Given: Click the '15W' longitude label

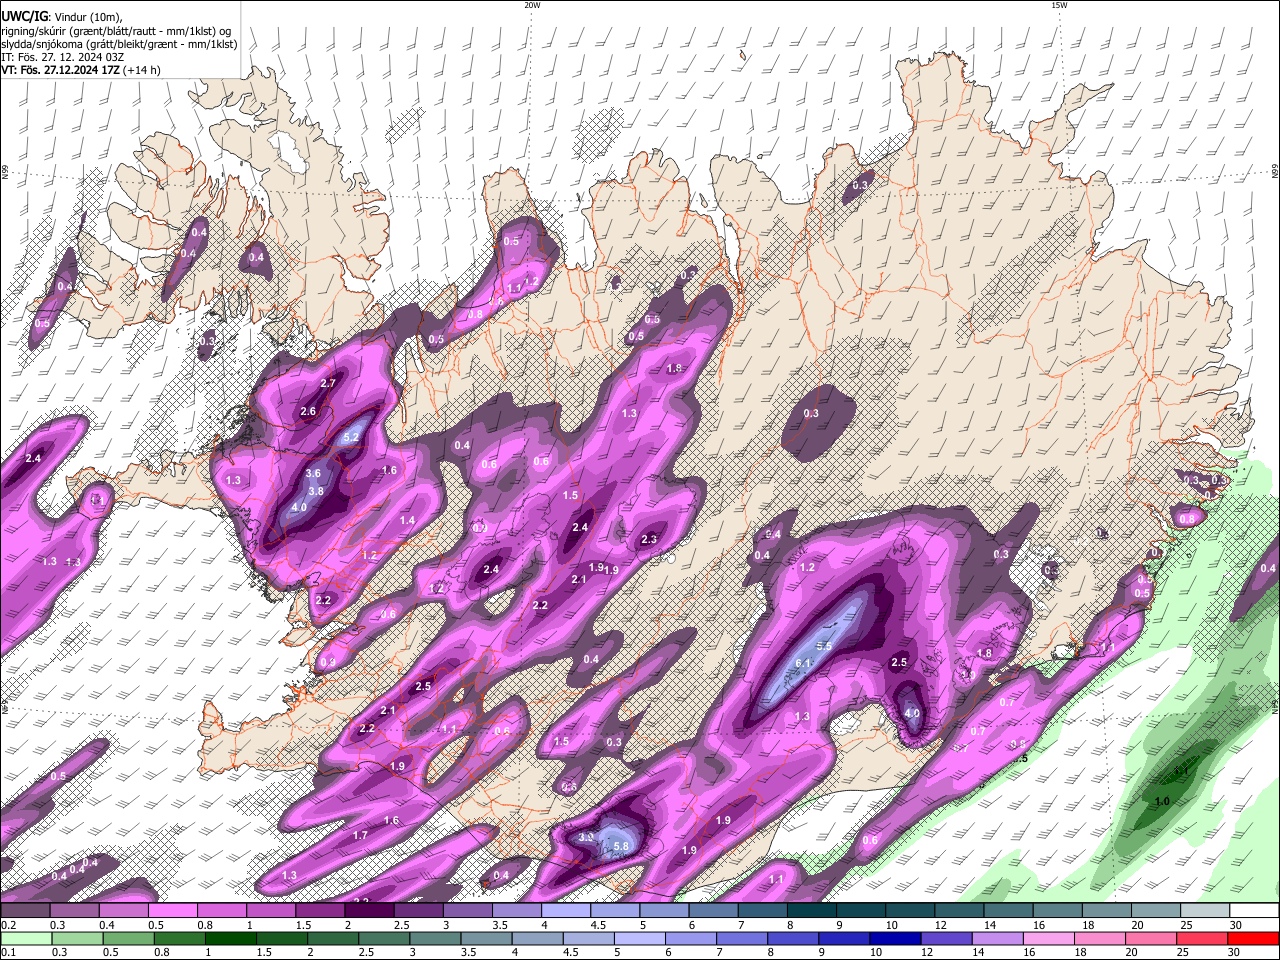Looking at the screenshot, I should [x=1059, y=5].
